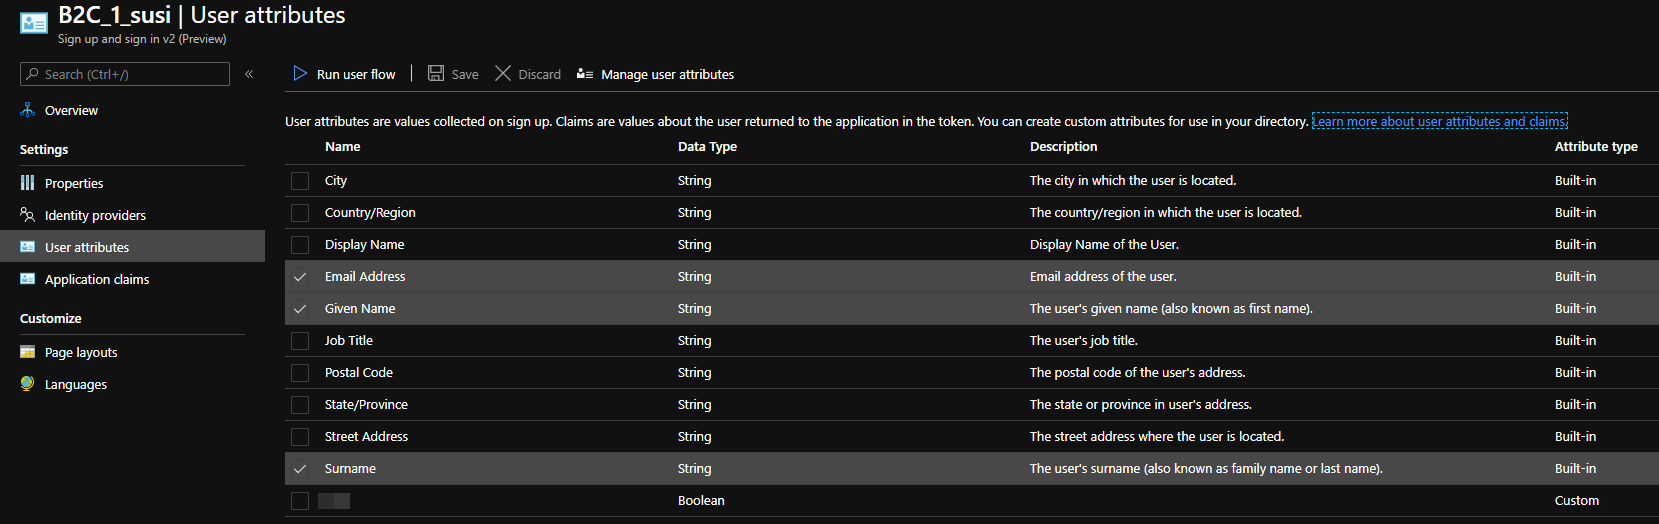This screenshot has width=1659, height=524.
Task: Click the Languages globe icon
Action: 27,384
